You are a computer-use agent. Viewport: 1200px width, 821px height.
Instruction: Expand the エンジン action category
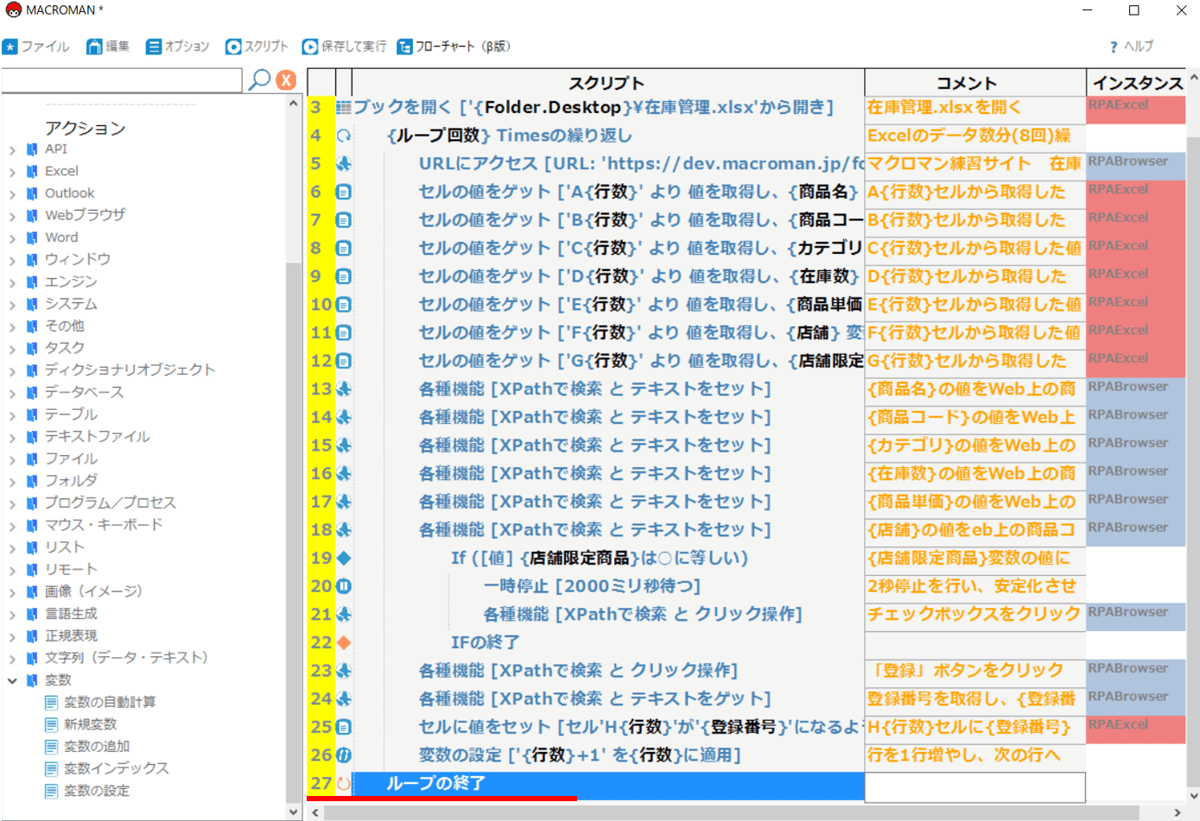(x=12, y=282)
